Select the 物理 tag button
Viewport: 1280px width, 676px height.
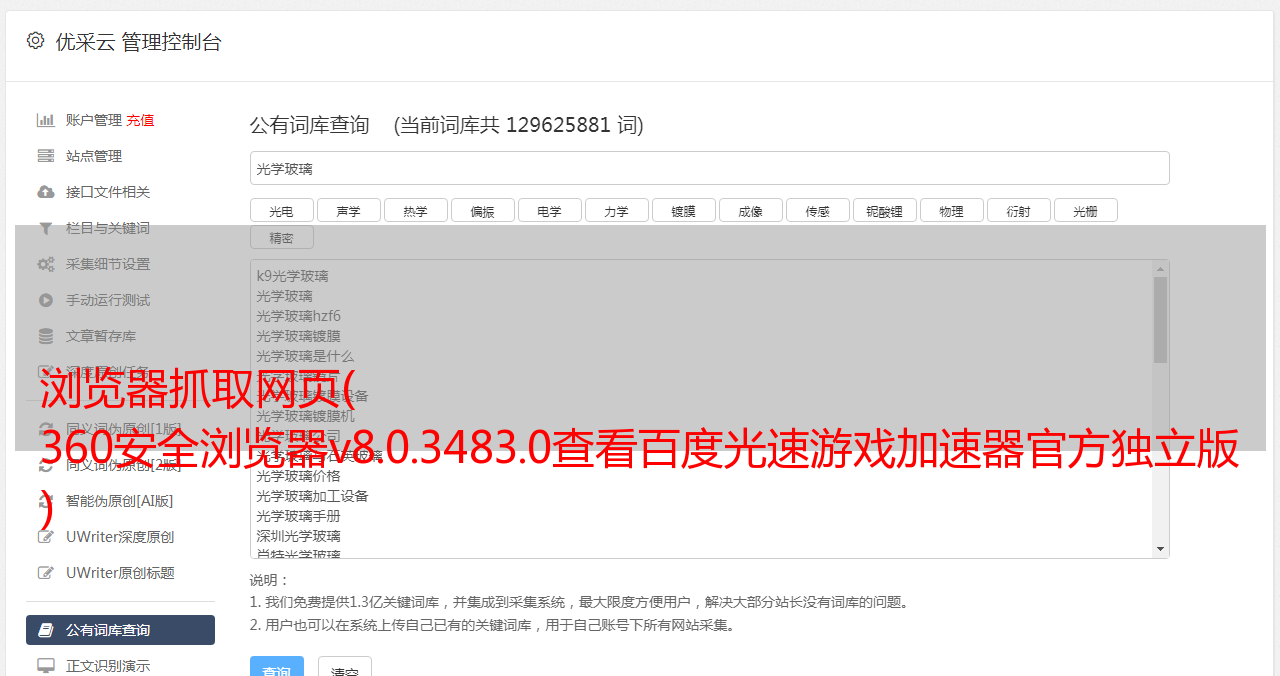click(952, 210)
